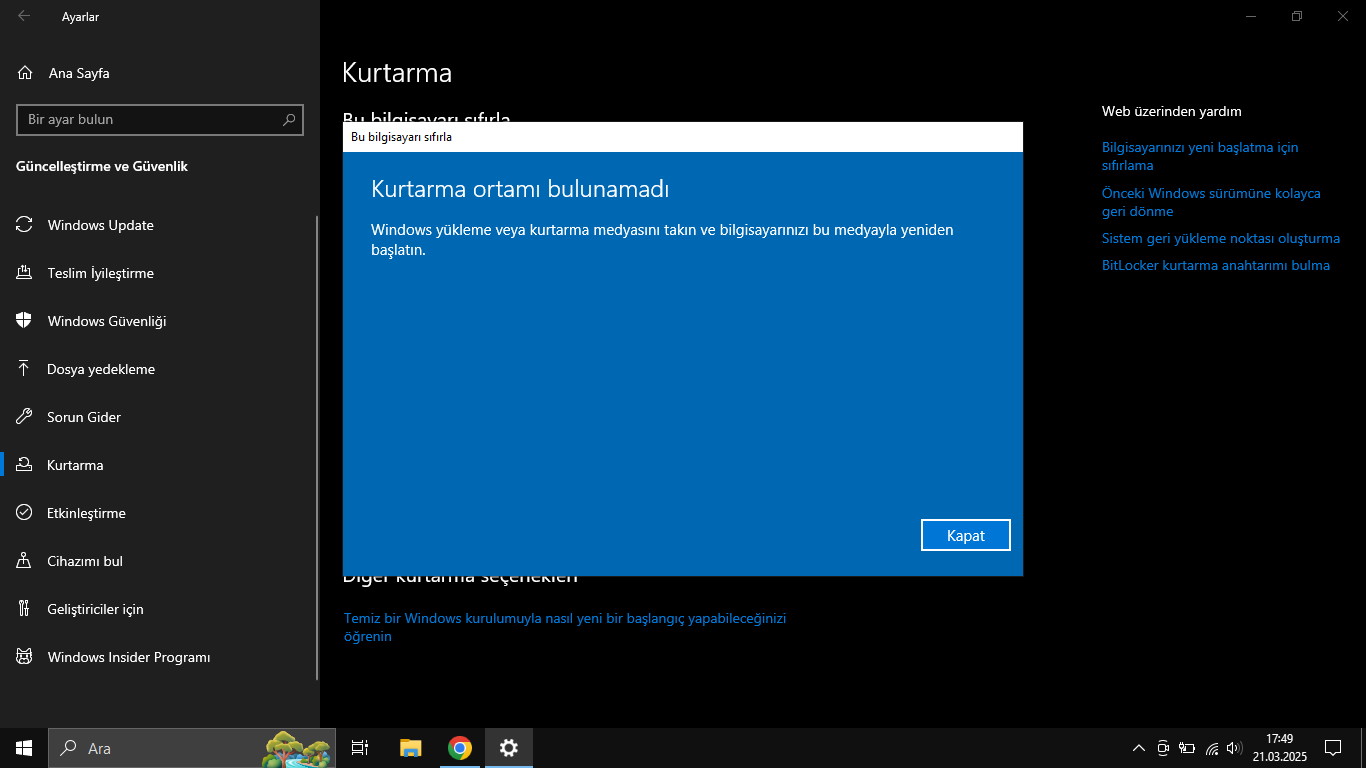Open 'Önceki Windows sürümüne kolayca geri dönme' link
1366x768 pixels.
coord(1211,202)
